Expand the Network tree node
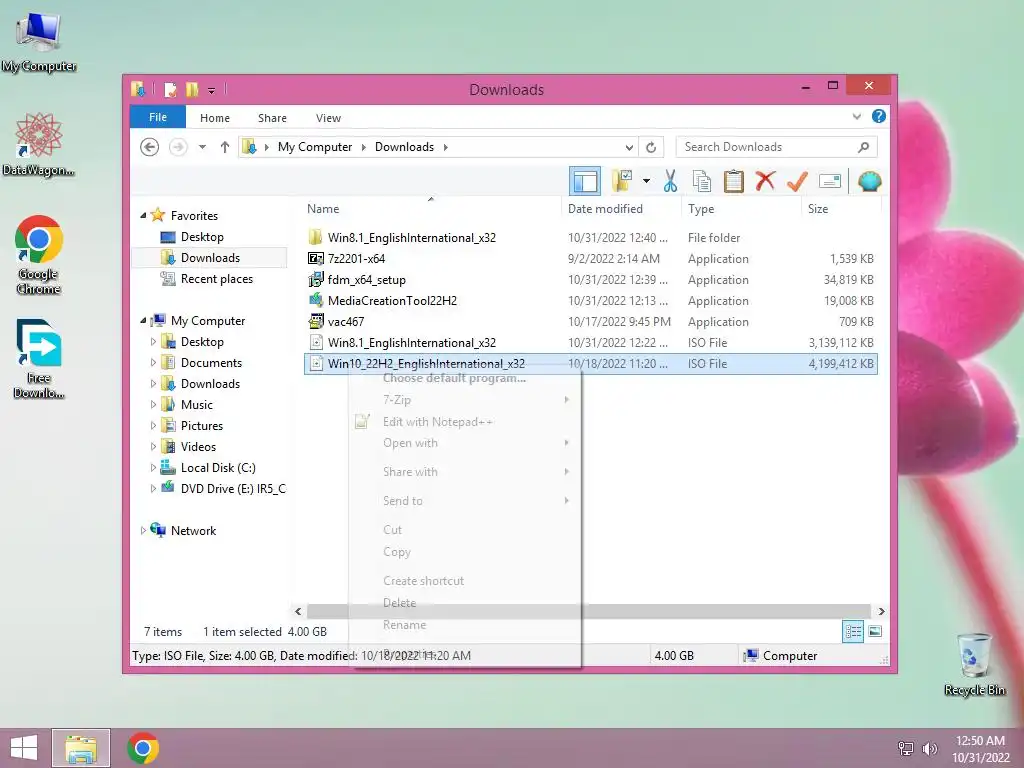The height and width of the screenshot is (768, 1024). tap(143, 530)
